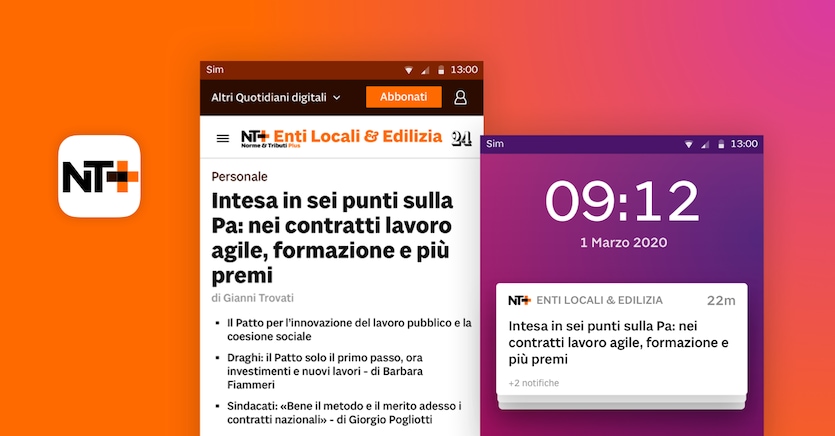The height and width of the screenshot is (436, 835).
Task: Tap ENTI LOCALI & EDILIZIA notification title
Action: point(599,300)
